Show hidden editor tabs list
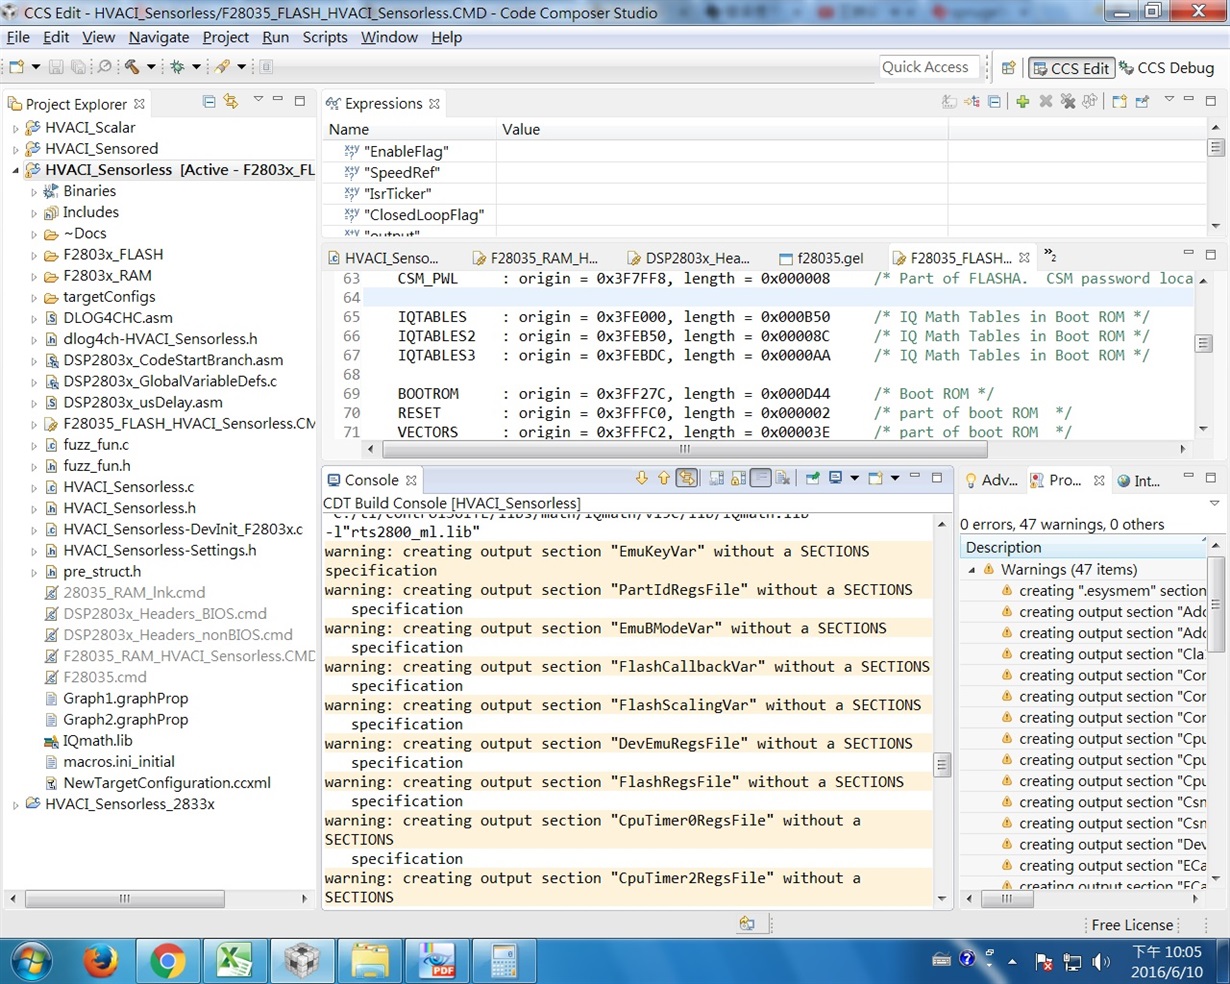Viewport: 1230px width, 984px height. 1050,256
